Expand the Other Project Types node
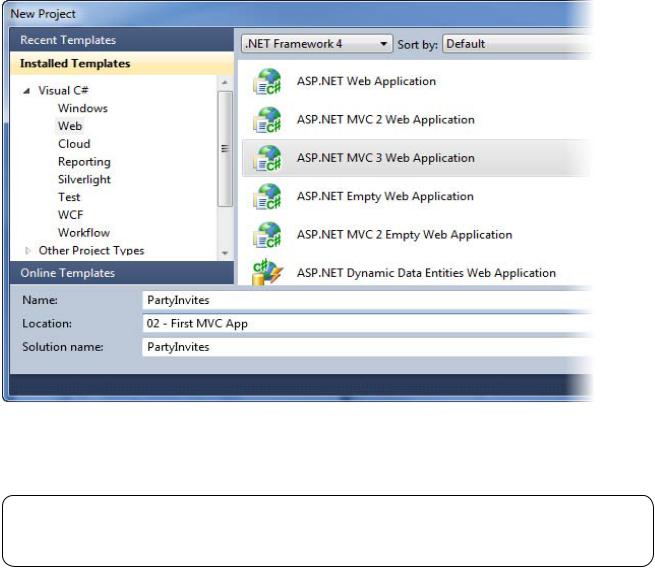Screen dimensions: 655x568 (28, 251)
